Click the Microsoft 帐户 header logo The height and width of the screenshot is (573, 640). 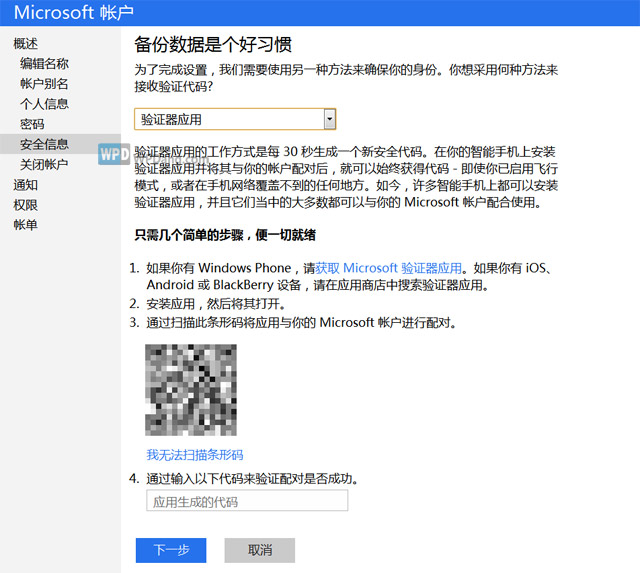(x=75, y=14)
